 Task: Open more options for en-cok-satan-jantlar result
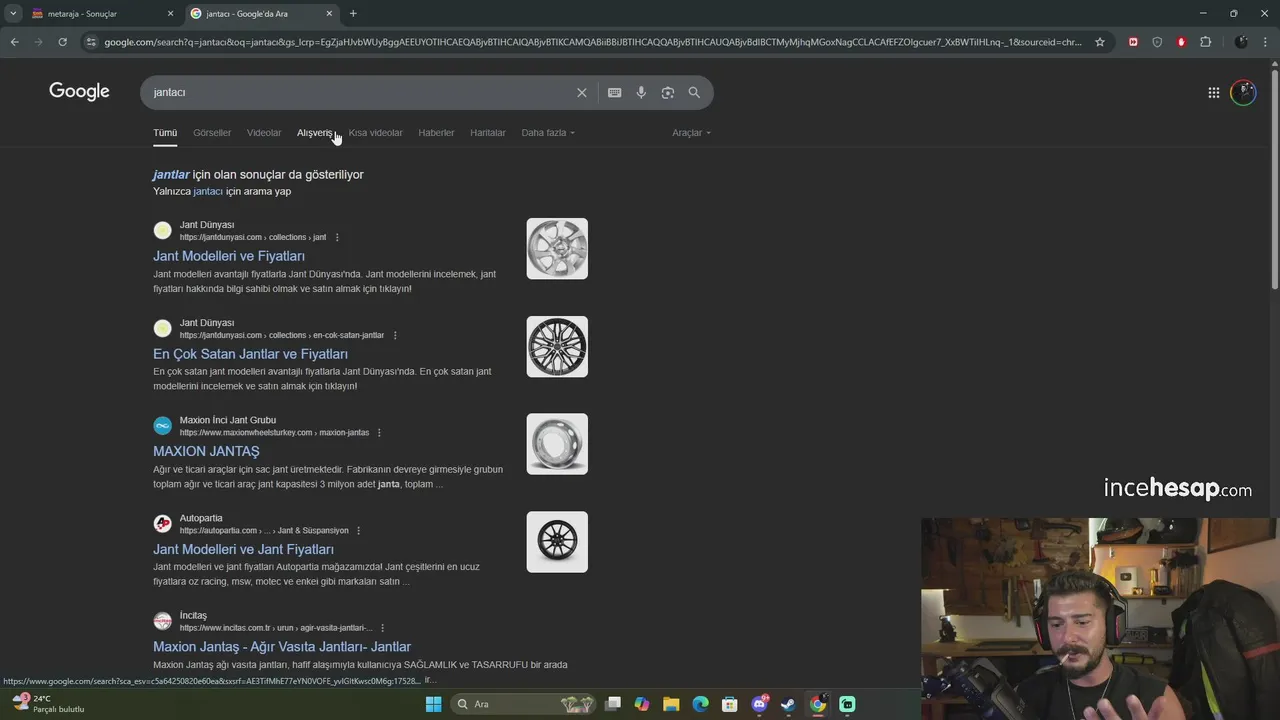pos(395,336)
